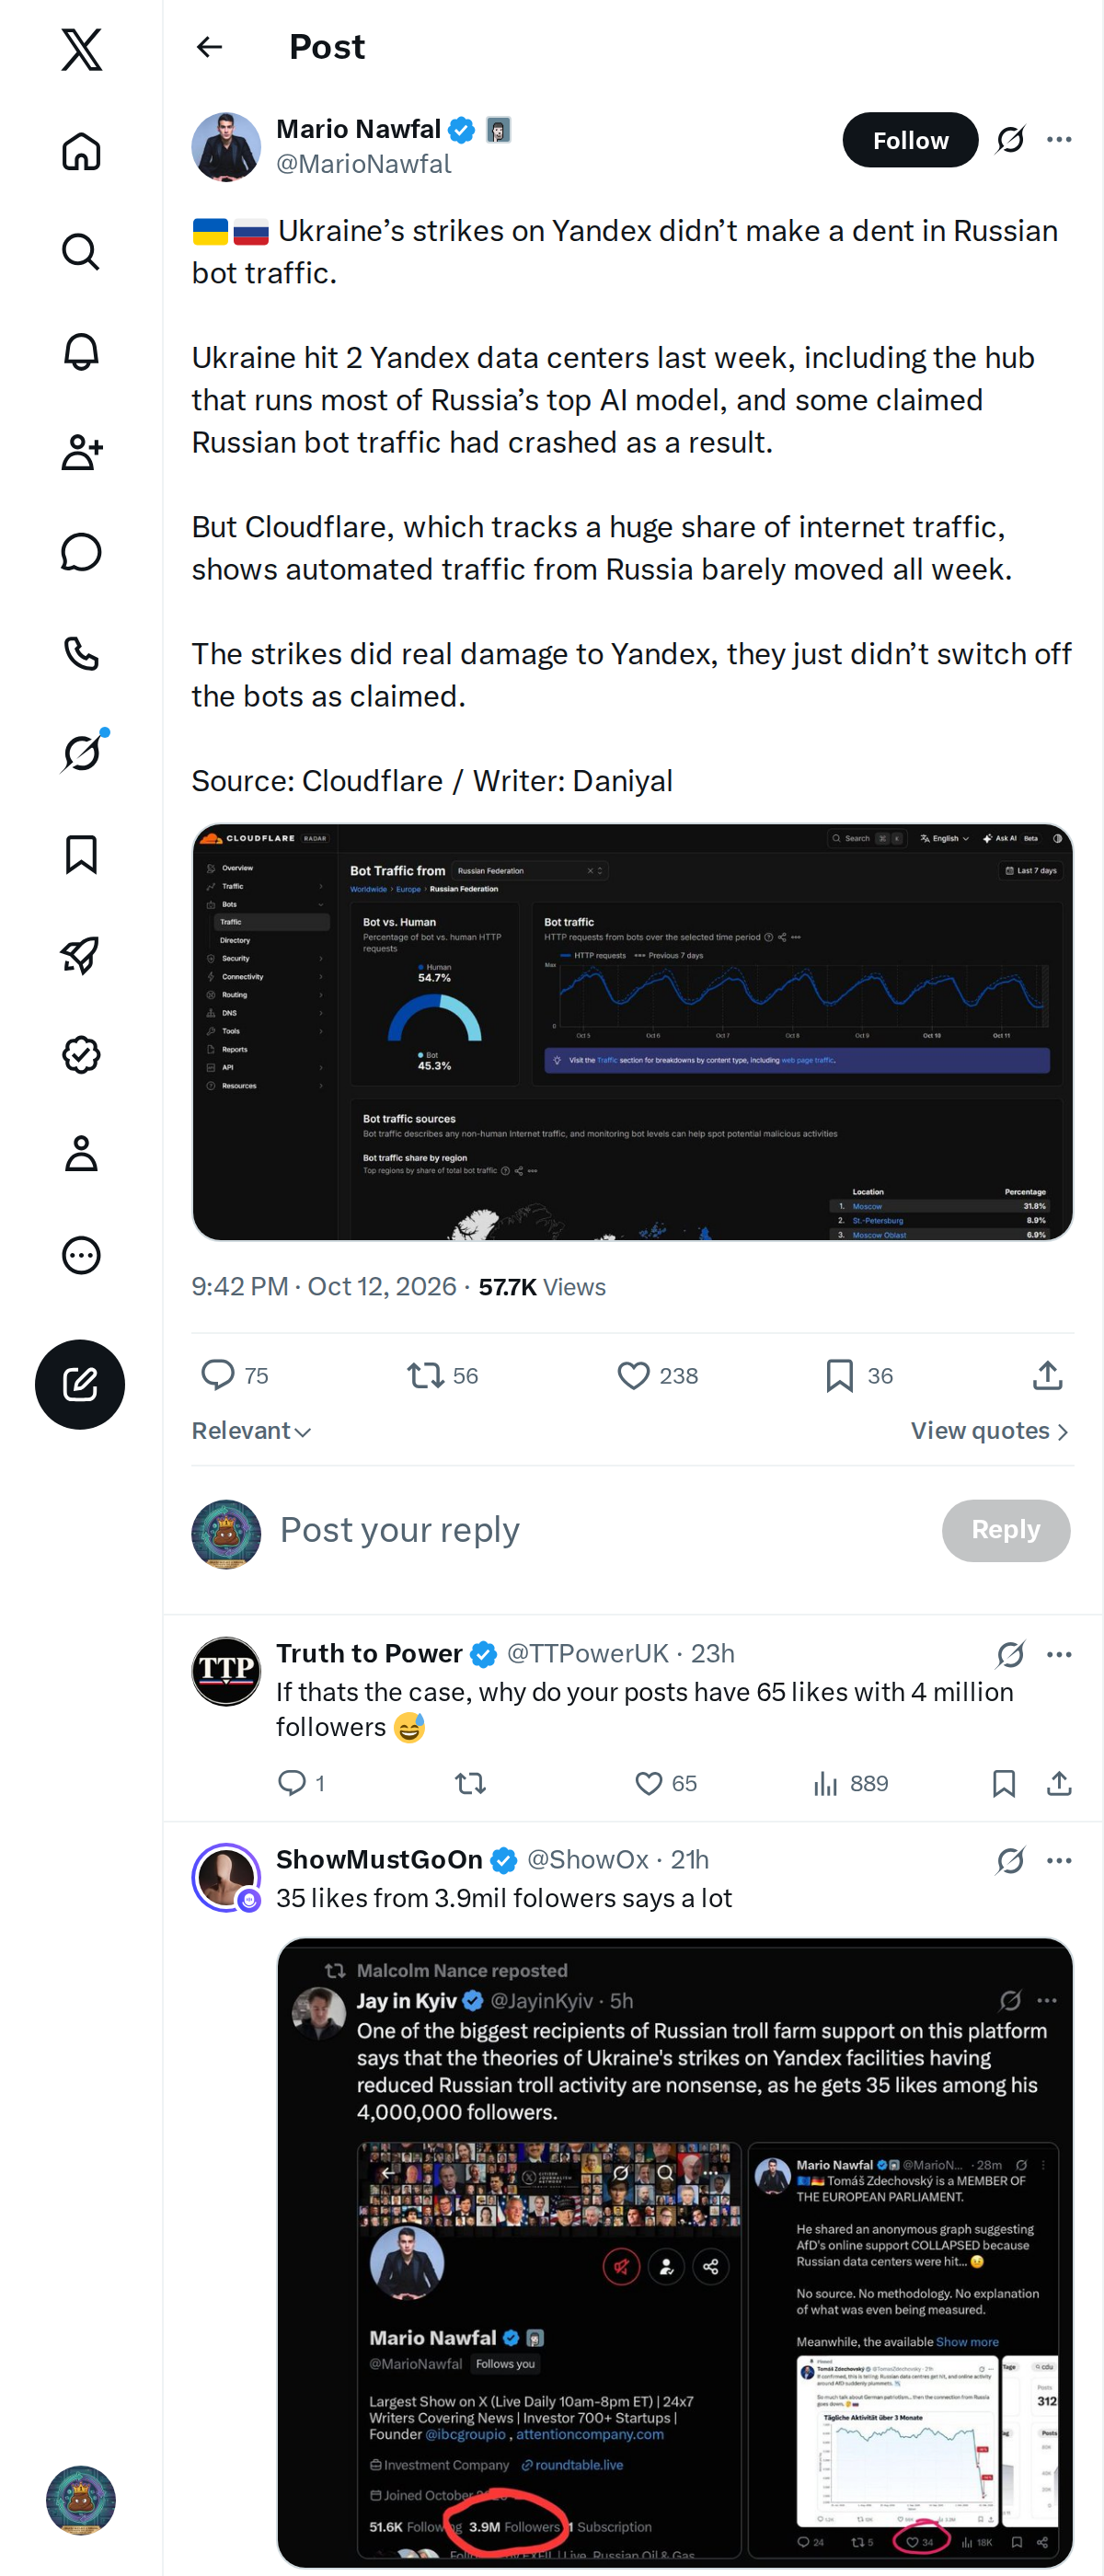
Task: Open Grok in the sidebar
Action: [x=81, y=753]
